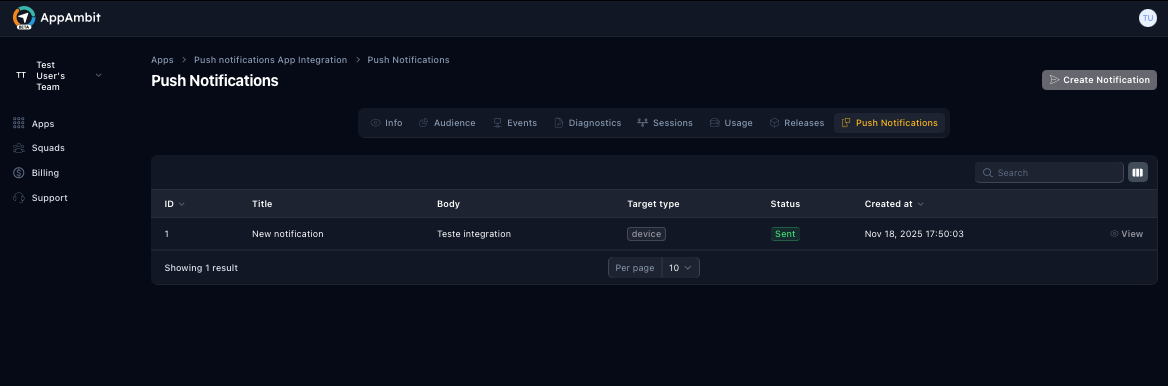Click the Push Notifications breadcrumb
Screen dimensions: 1168x386
click(x=408, y=60)
